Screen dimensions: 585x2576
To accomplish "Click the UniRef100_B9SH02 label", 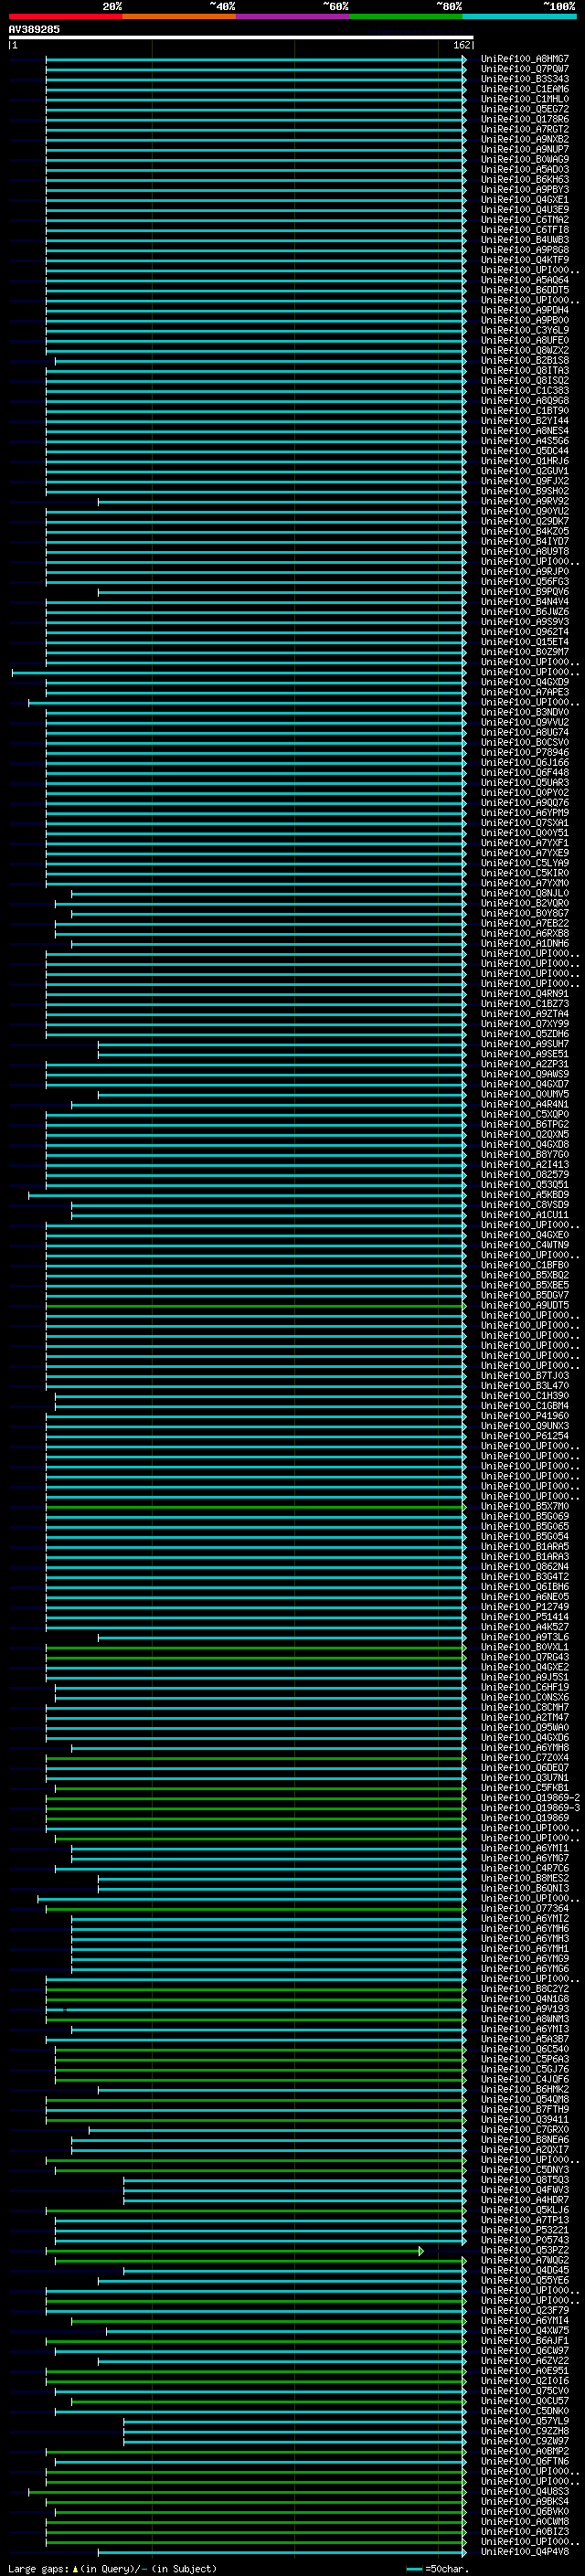I will [525, 491].
